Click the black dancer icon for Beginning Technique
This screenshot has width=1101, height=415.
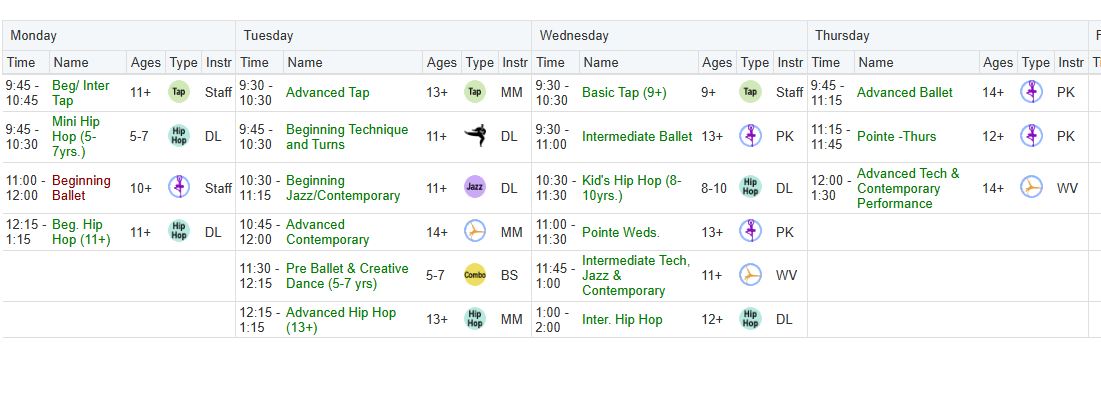475,136
